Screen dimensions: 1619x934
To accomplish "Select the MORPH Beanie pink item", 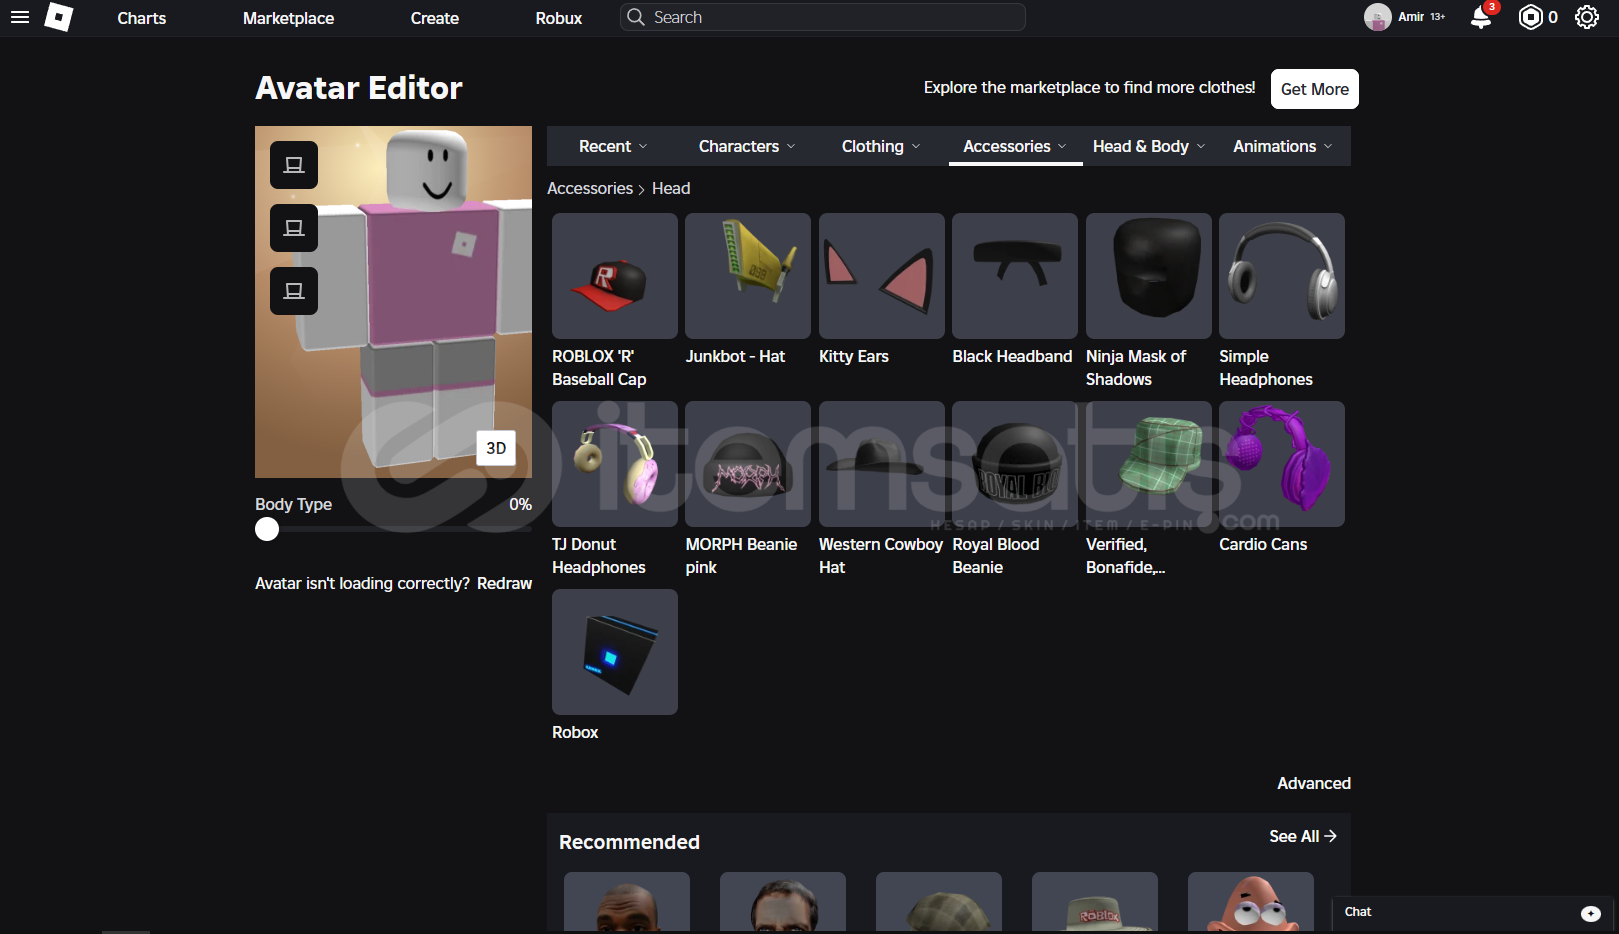I will coord(748,464).
